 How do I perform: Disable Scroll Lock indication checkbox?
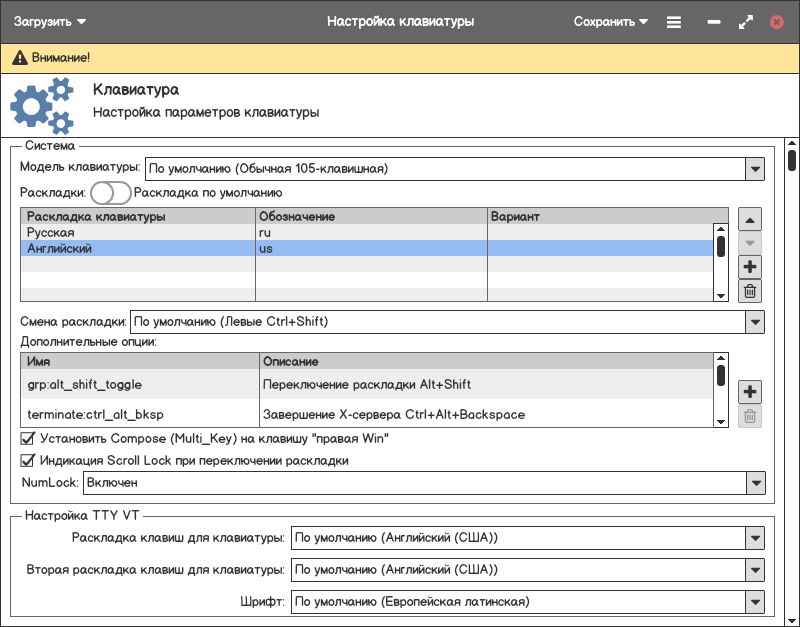pos(28,461)
